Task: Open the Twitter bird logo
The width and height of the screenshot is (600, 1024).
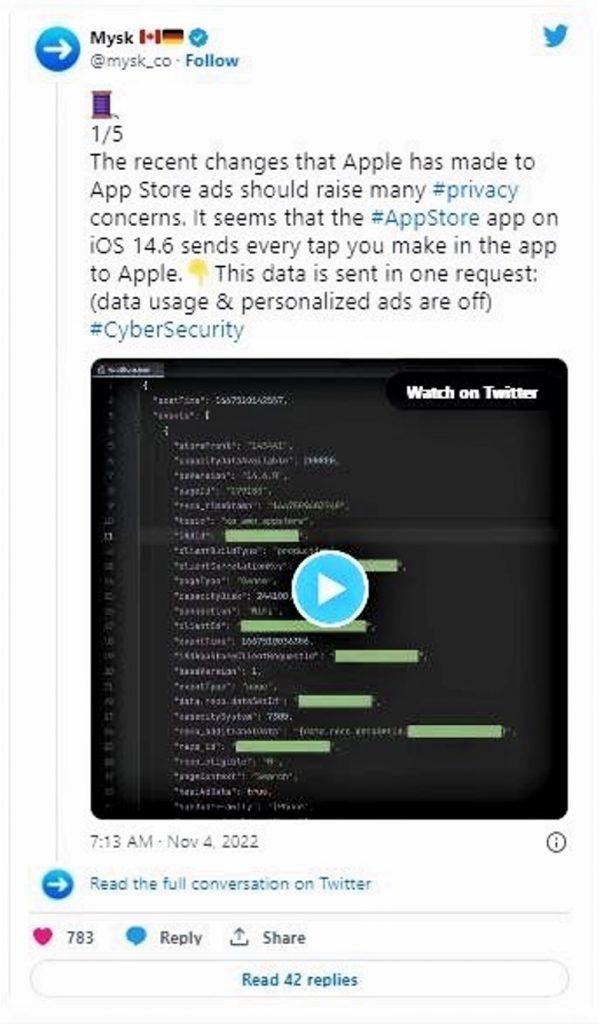Action: pos(556,36)
